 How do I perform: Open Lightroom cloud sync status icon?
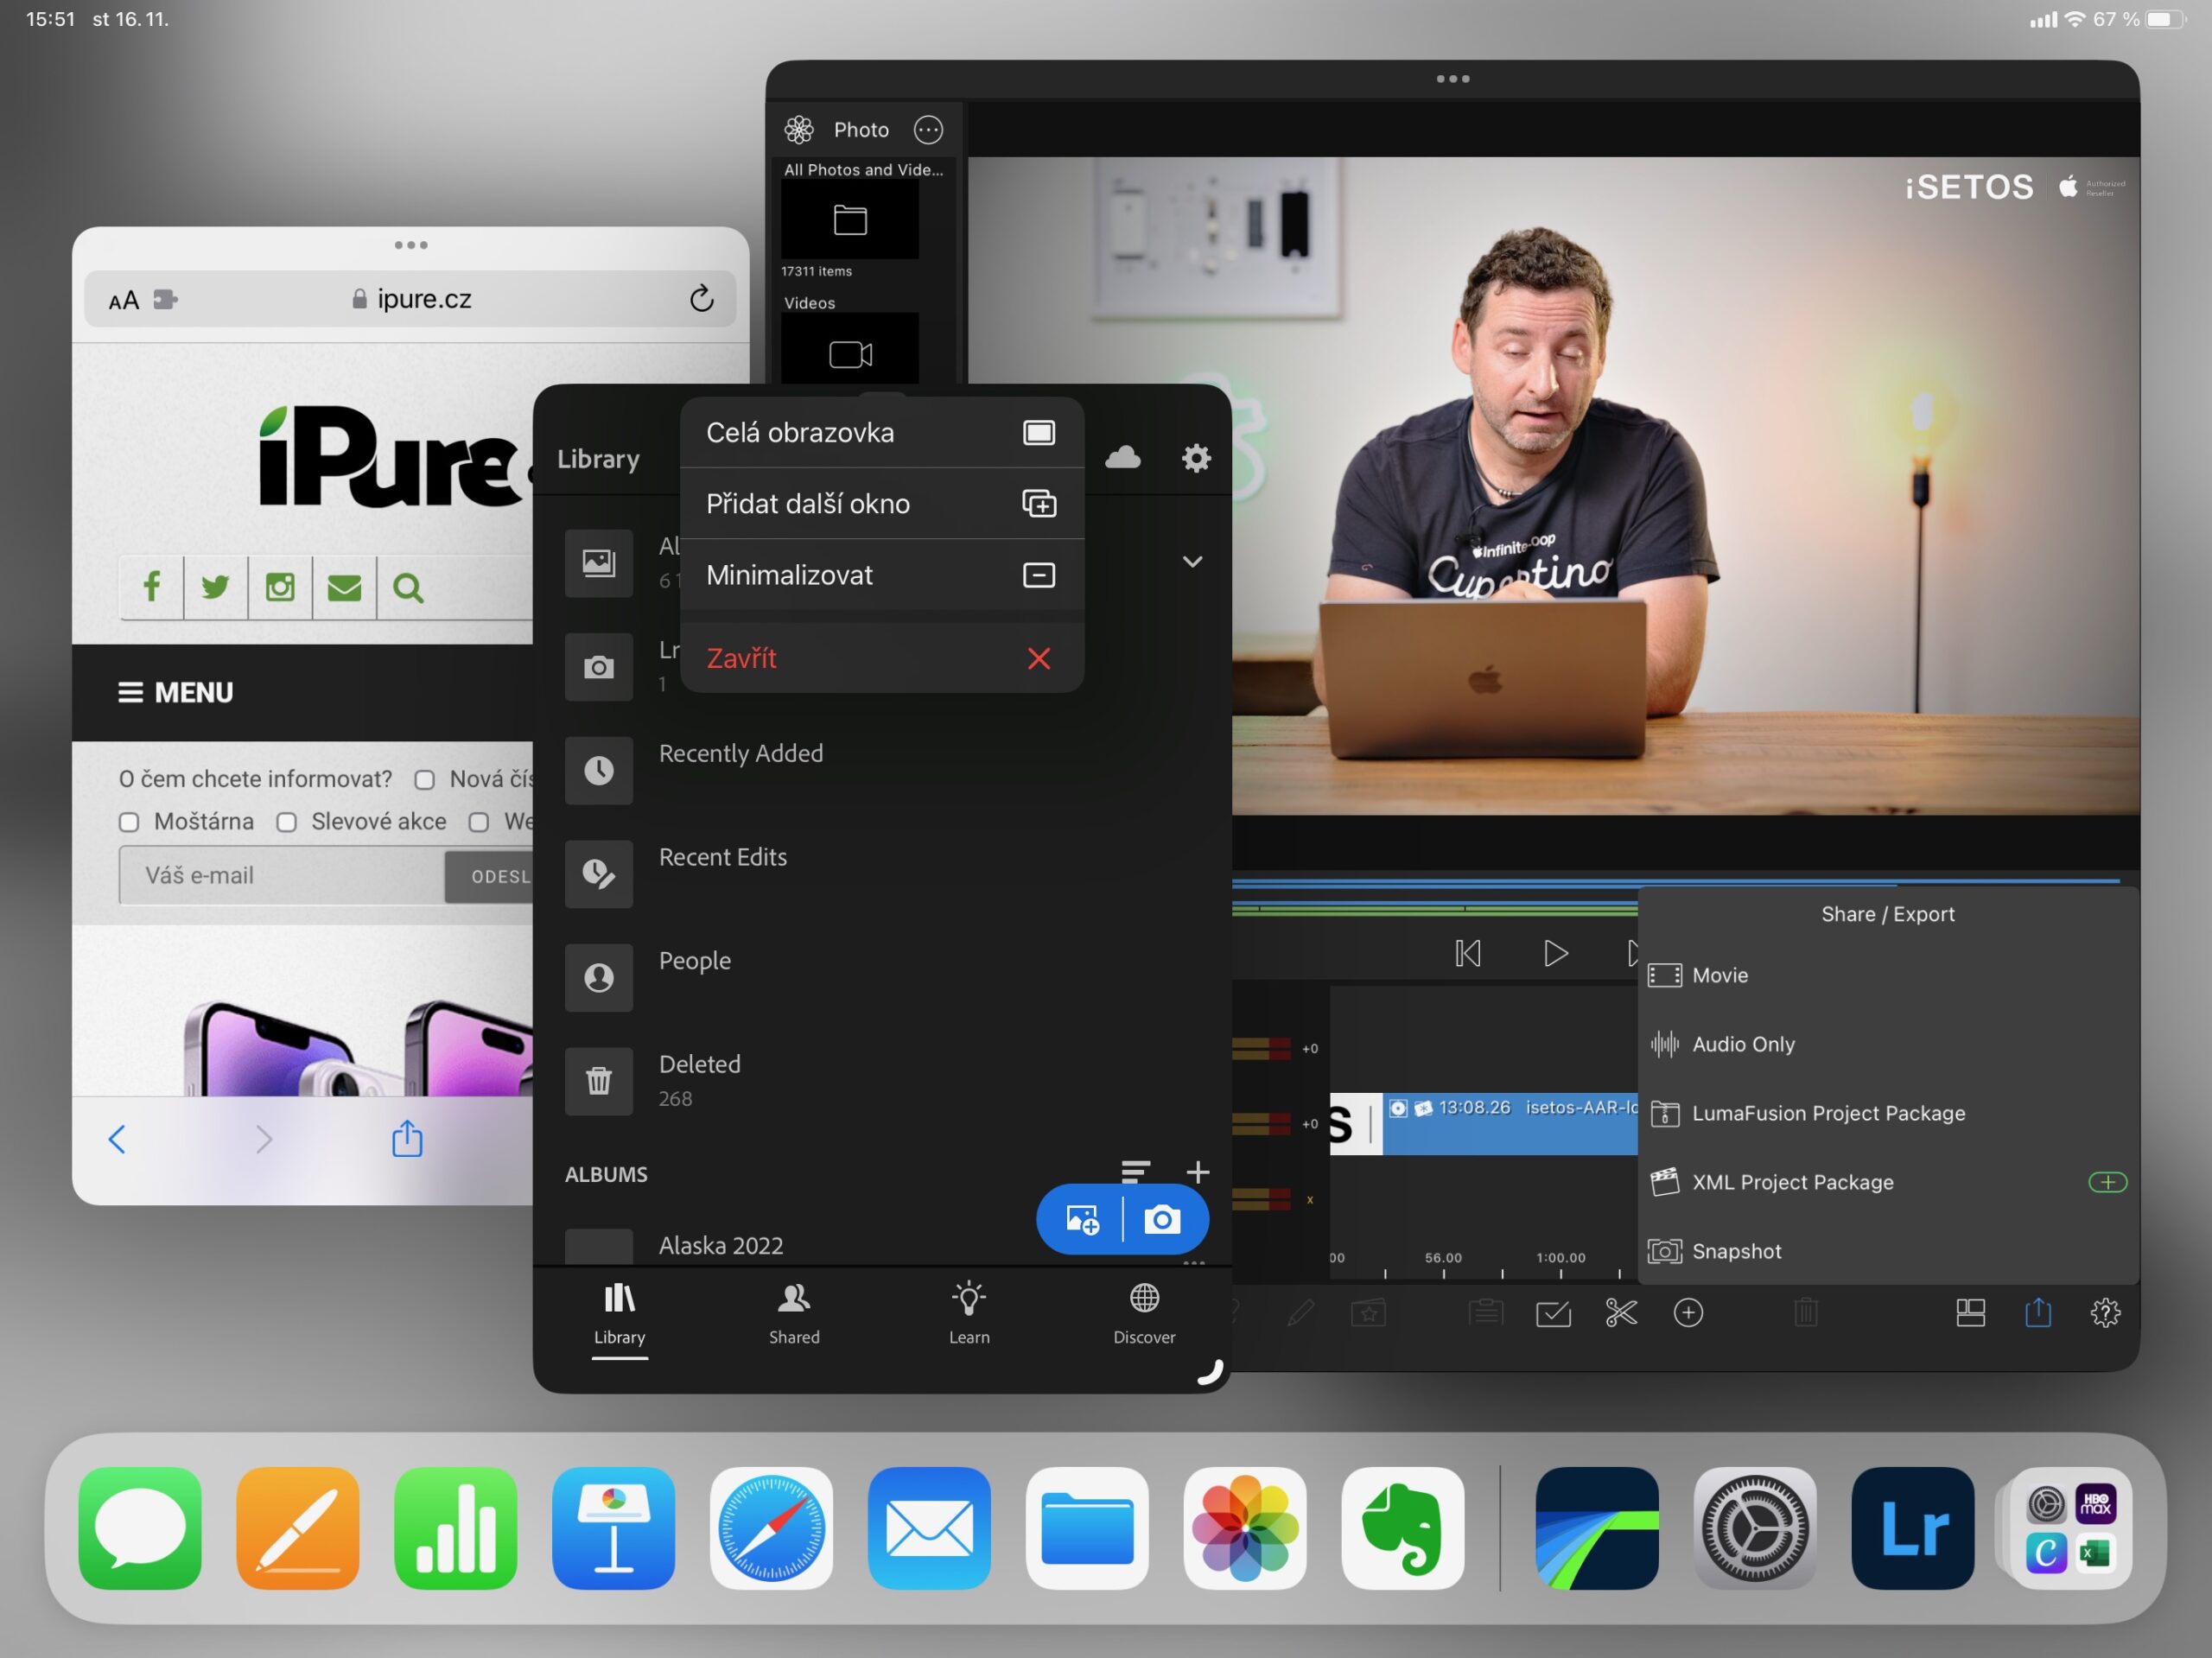(1122, 458)
